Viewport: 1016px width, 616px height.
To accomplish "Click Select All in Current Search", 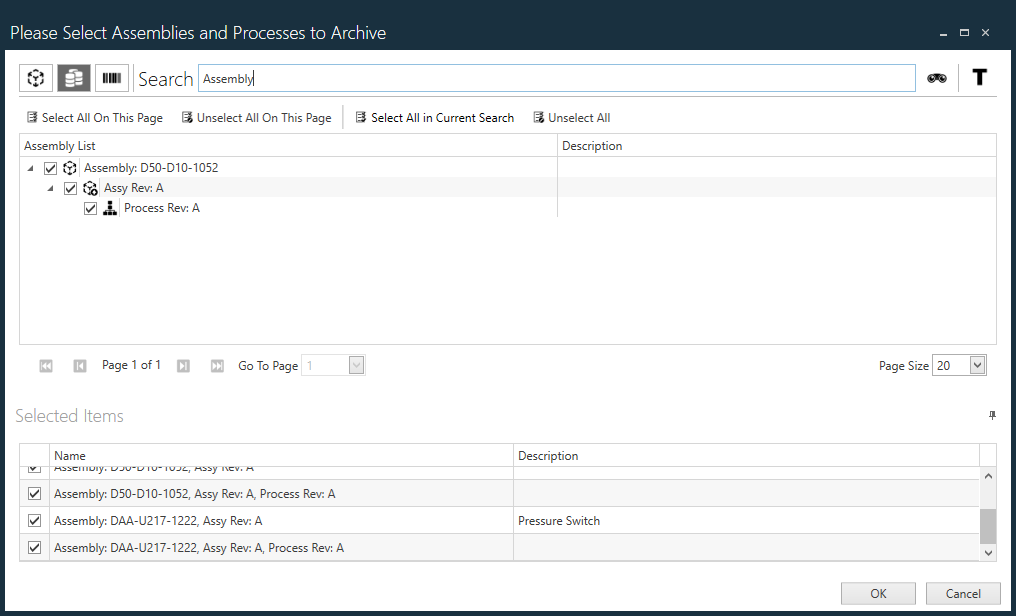I will [x=434, y=117].
